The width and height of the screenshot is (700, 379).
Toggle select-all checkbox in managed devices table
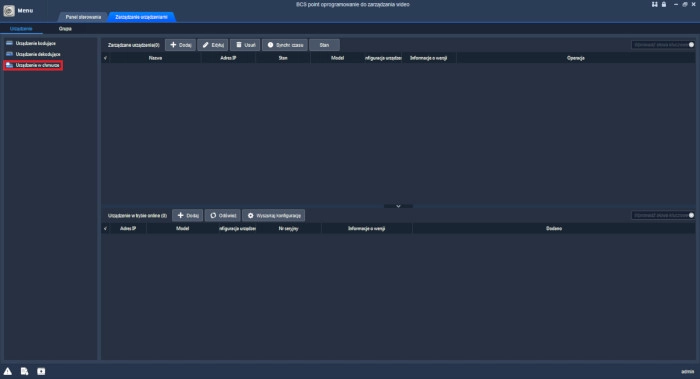(105, 58)
